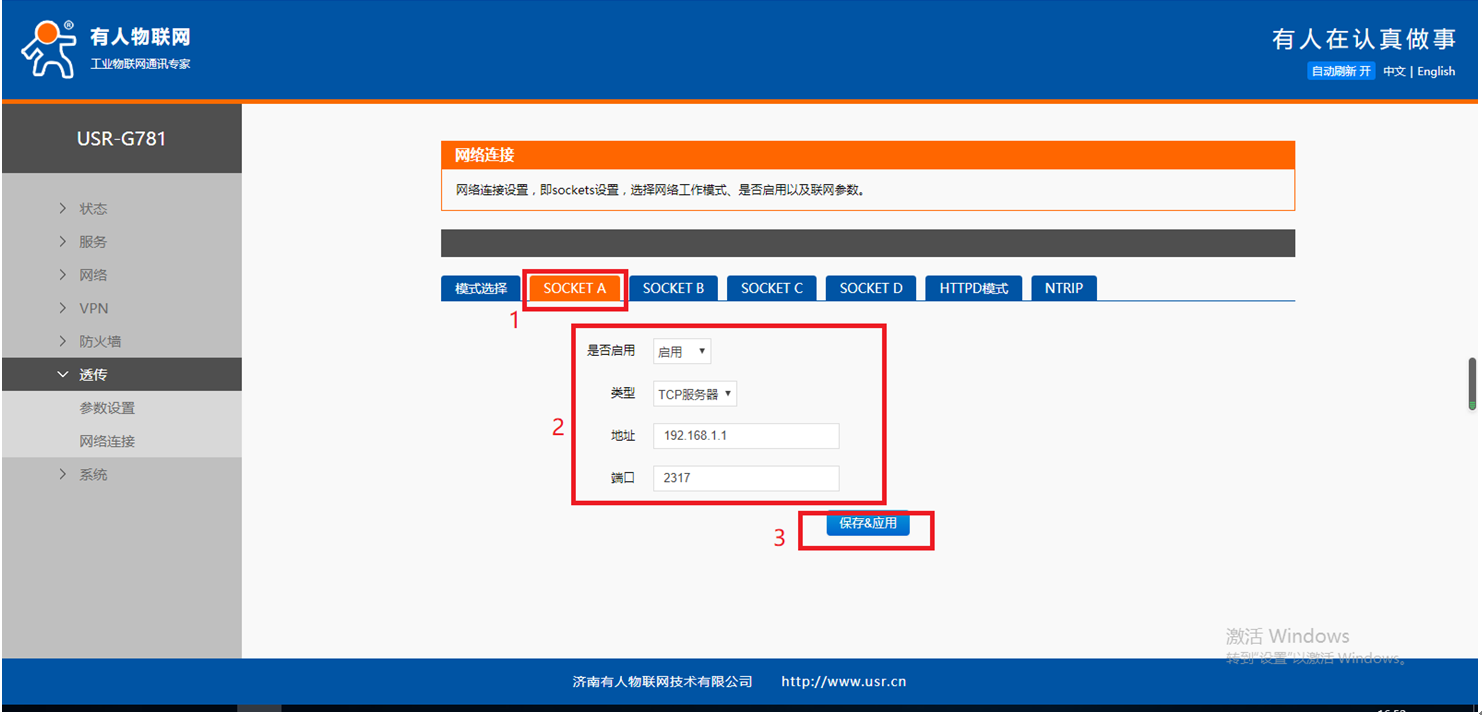The height and width of the screenshot is (715, 1482).
Task: Switch to the SOCKET B tab
Action: click(x=673, y=288)
